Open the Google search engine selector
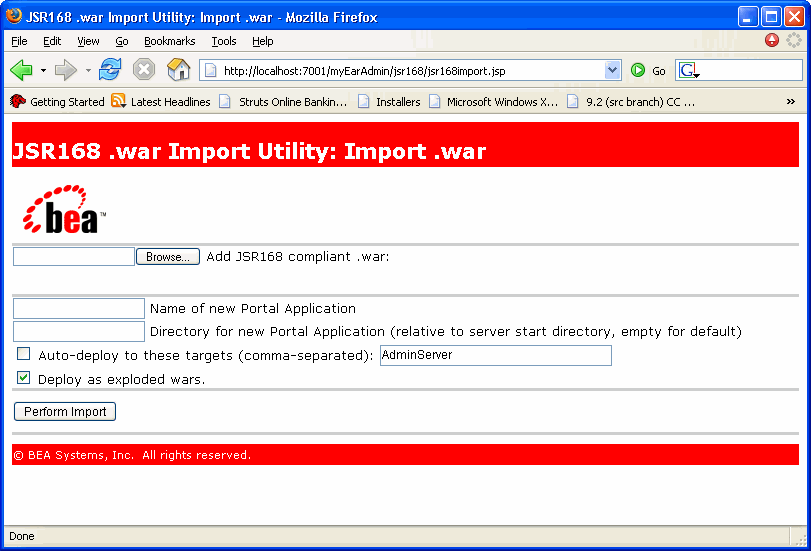Image resolution: width=811 pixels, height=551 pixels. pyautogui.click(x=689, y=70)
